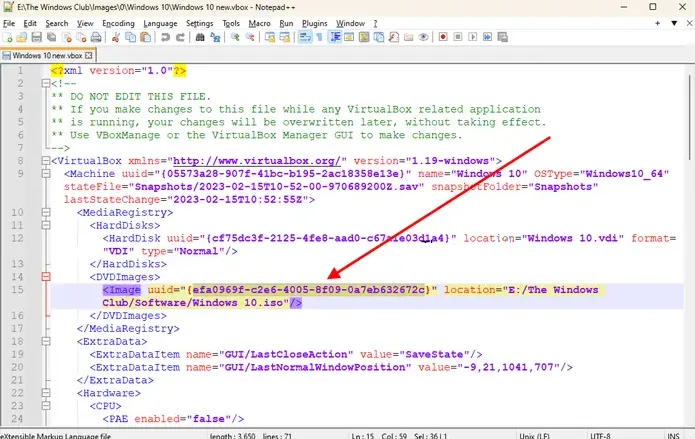Click the New file toolbar icon
This screenshot has height=439, width=695.
(x=10, y=37)
